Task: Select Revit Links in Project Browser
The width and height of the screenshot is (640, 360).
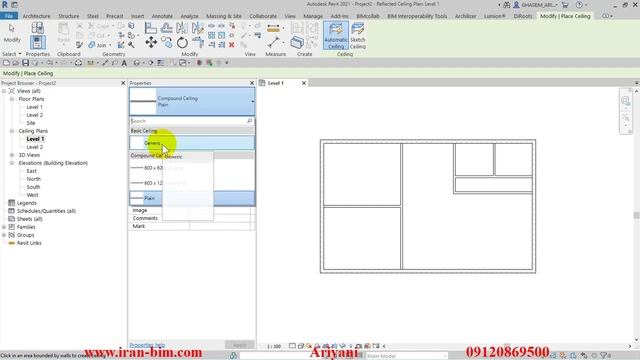Action: pyautogui.click(x=29, y=243)
